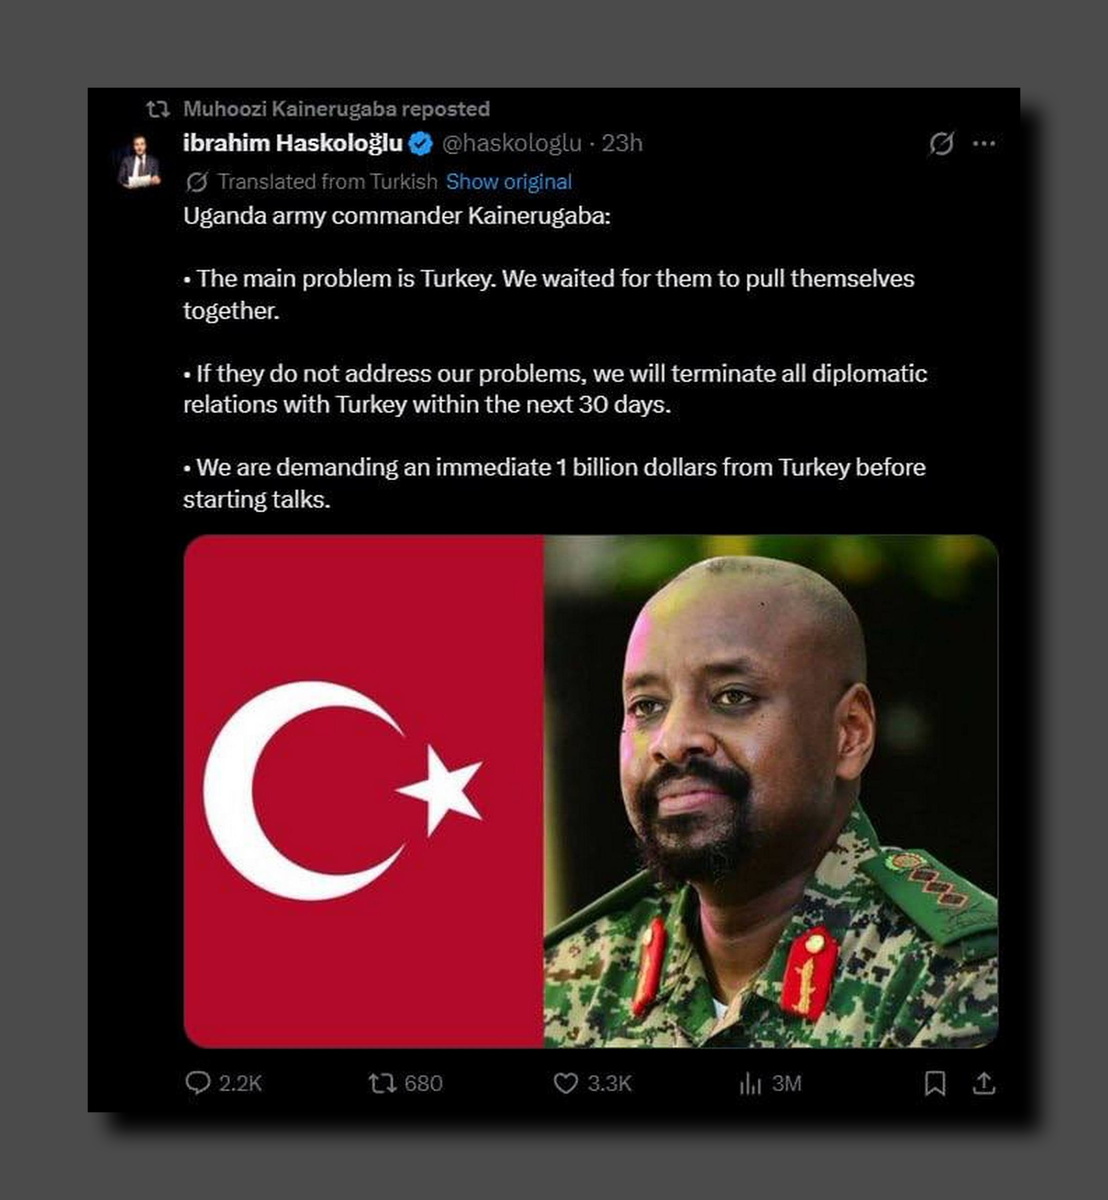Viewport: 1108px width, 1200px height.
Task: Share the tweet via upload icon
Action: tap(984, 1083)
